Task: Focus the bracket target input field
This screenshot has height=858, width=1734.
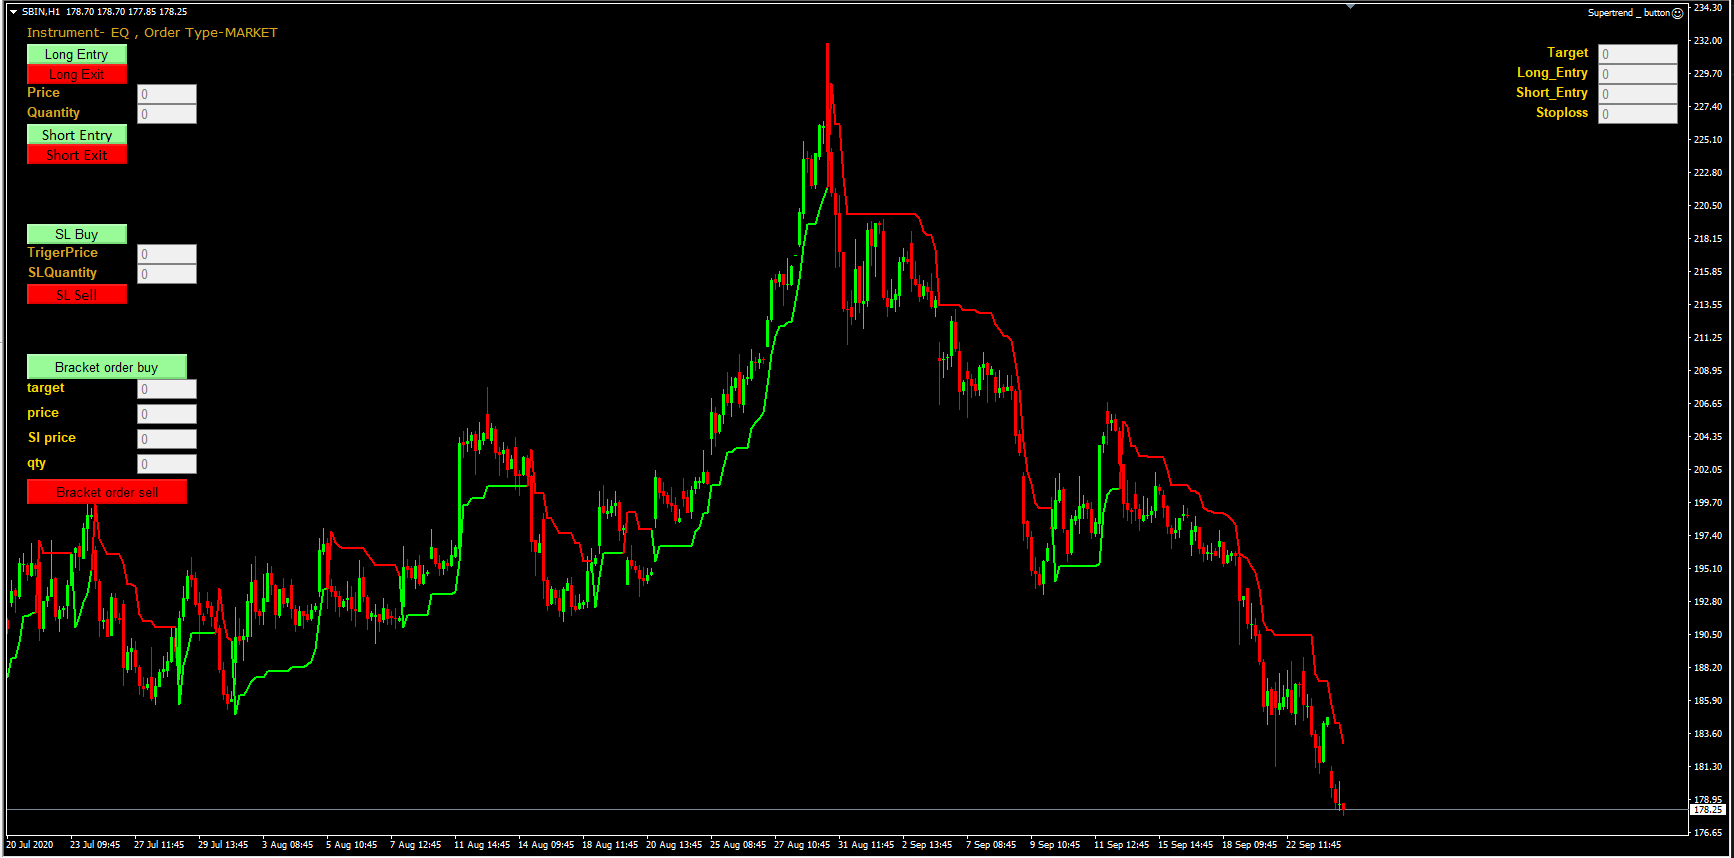Action: (167, 389)
